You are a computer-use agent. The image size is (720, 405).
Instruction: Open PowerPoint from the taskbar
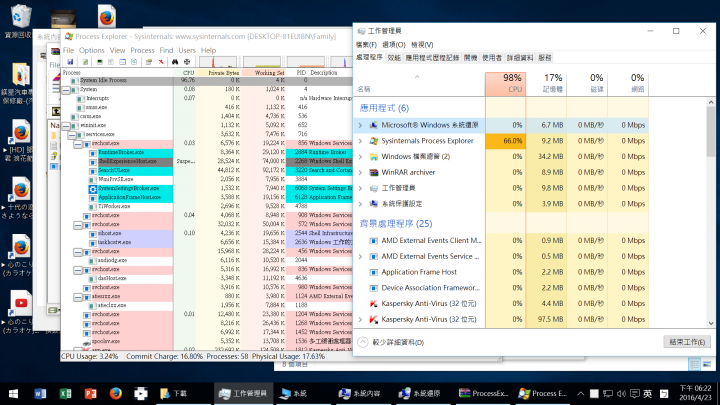[x=90, y=394]
